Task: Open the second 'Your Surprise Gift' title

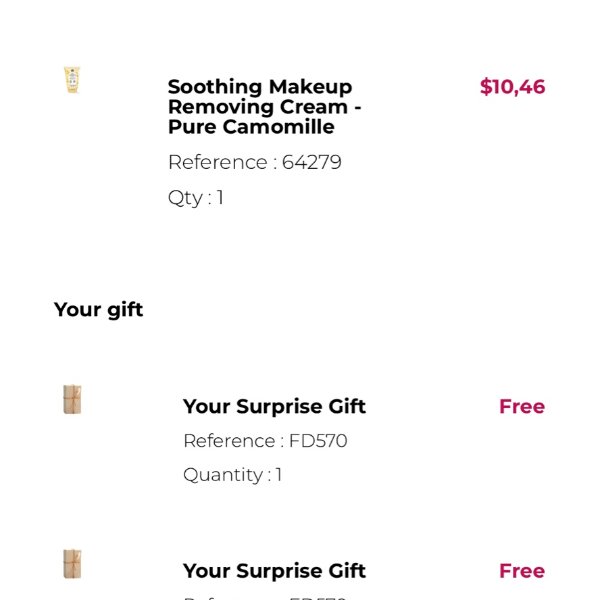Action: point(274,571)
